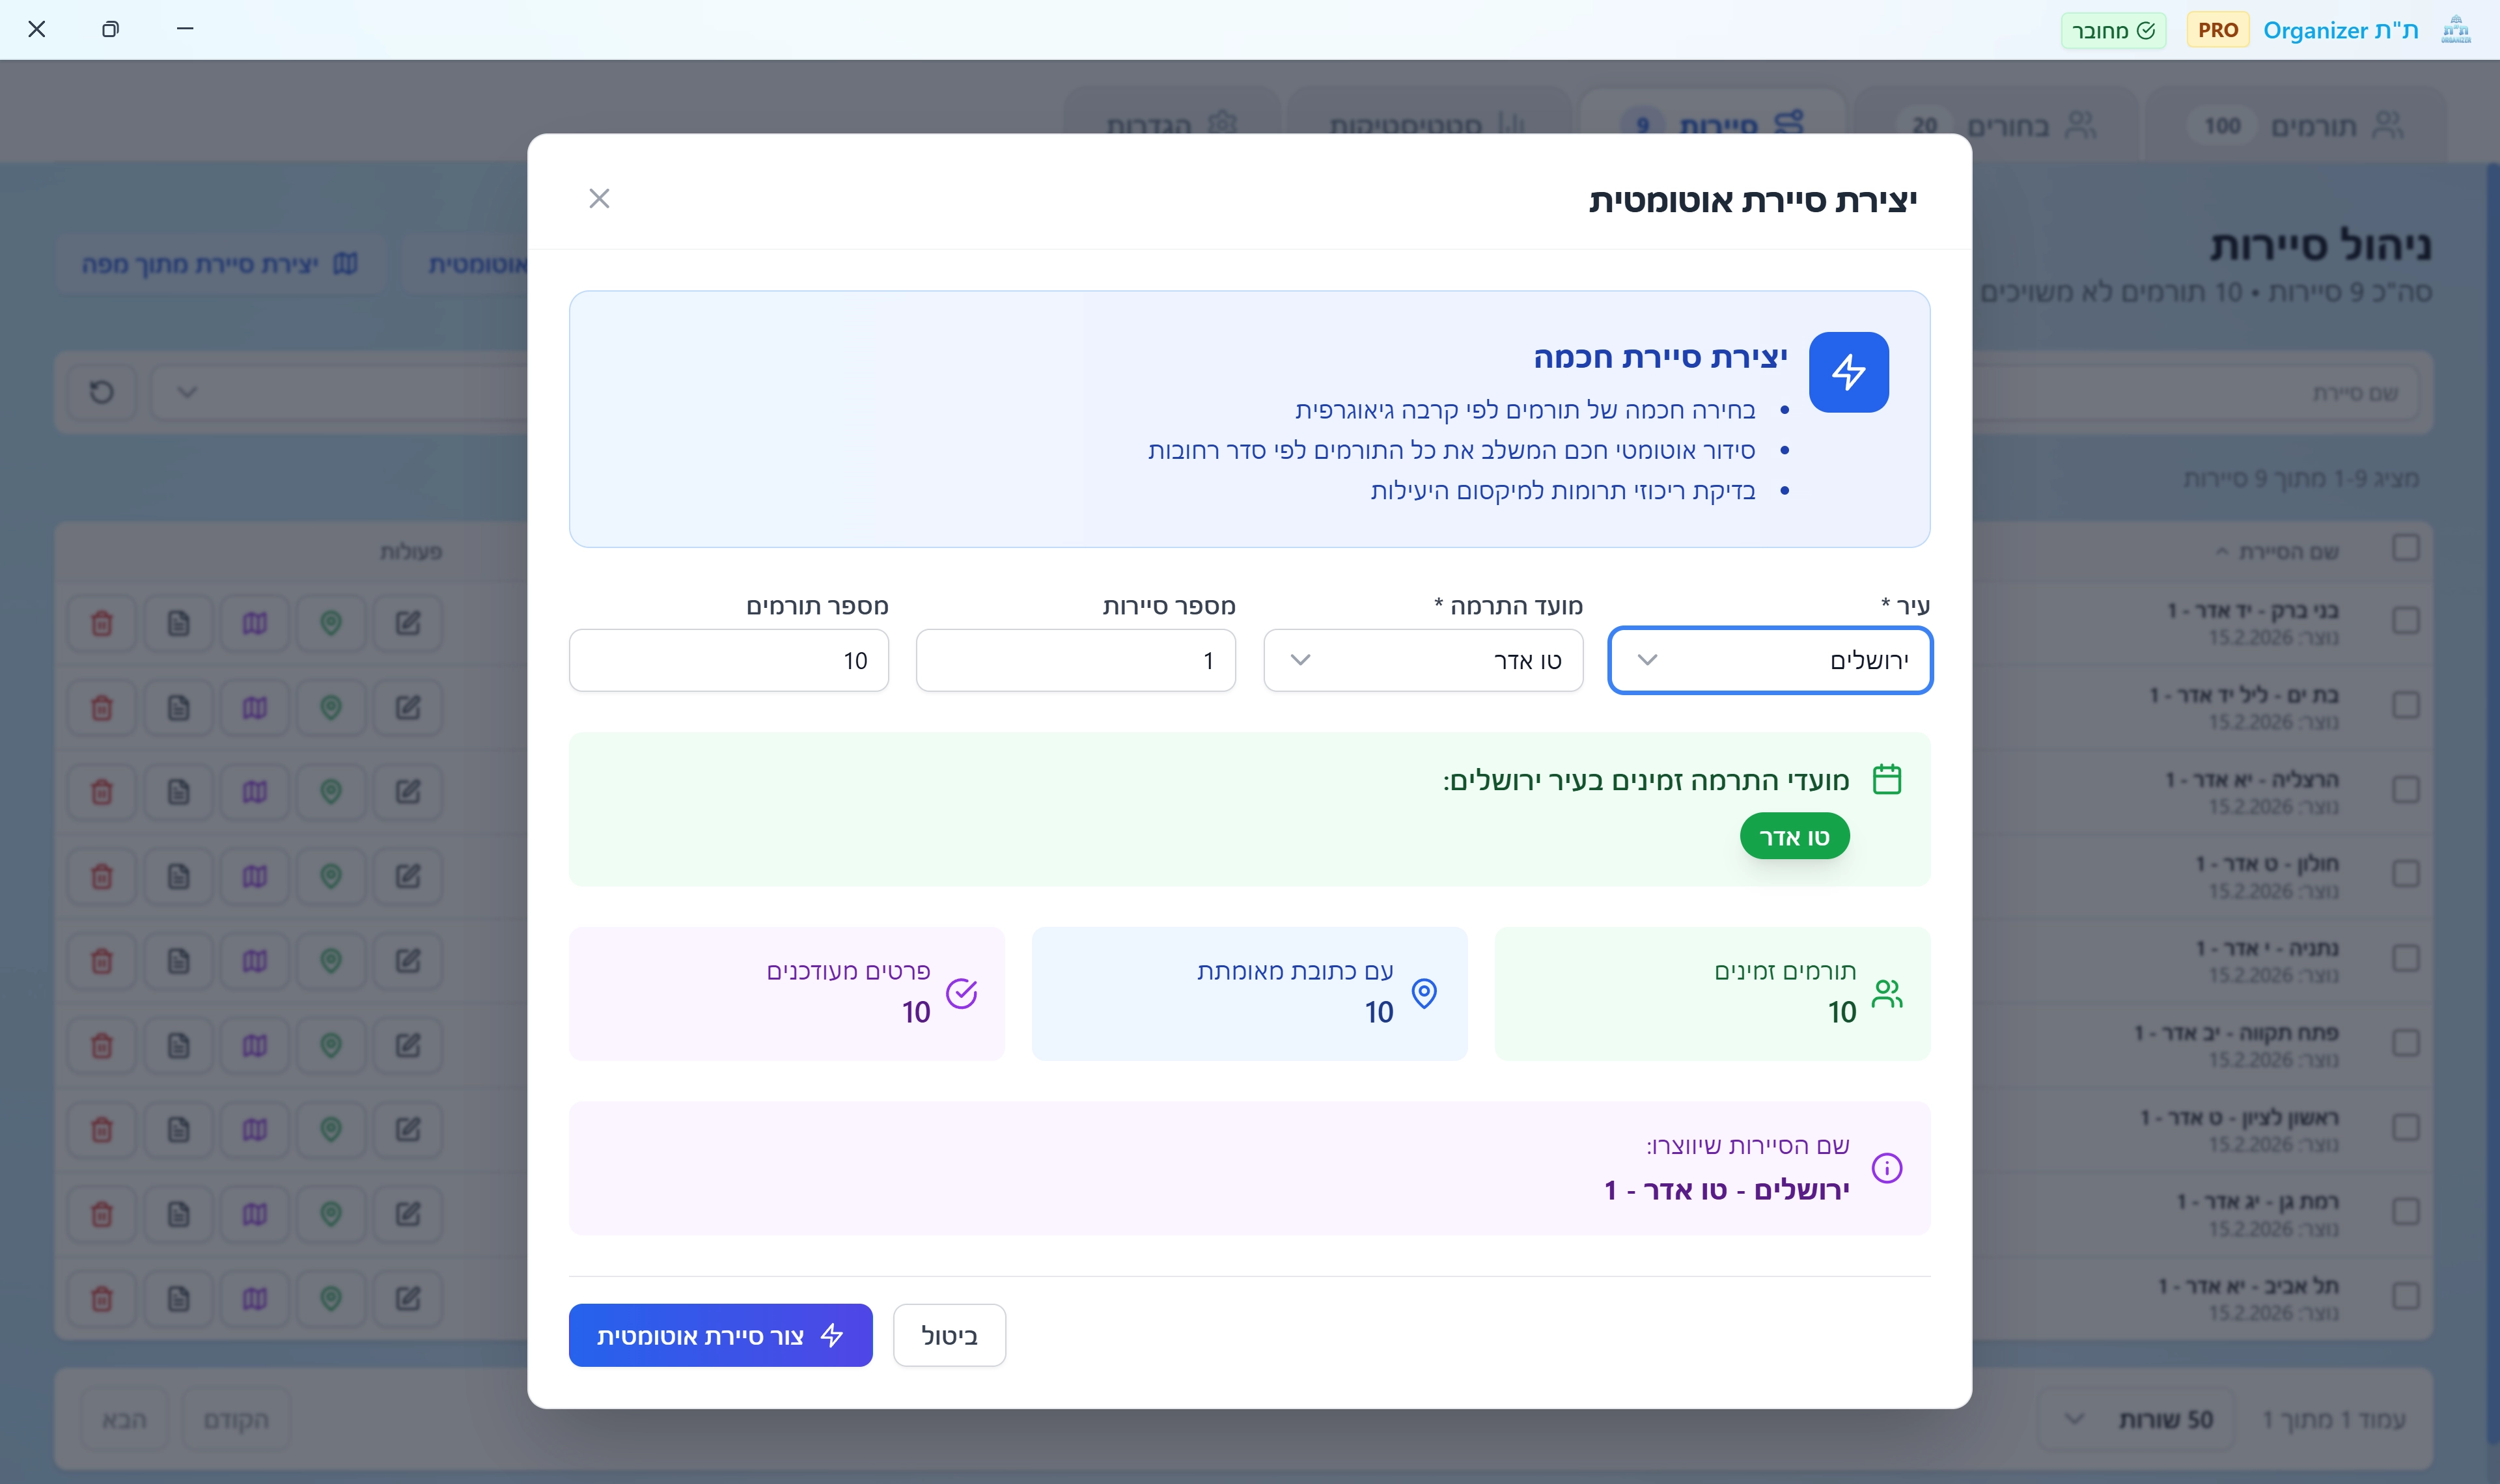Screen dimensions: 2500x1484
Task: Click the available donors people icon
Action: point(1886,993)
